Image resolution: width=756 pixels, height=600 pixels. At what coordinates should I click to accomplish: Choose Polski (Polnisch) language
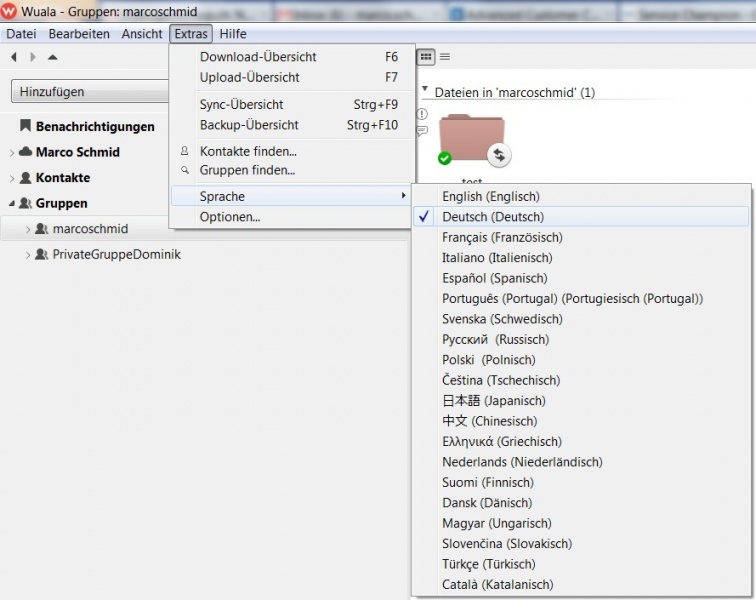point(581,360)
